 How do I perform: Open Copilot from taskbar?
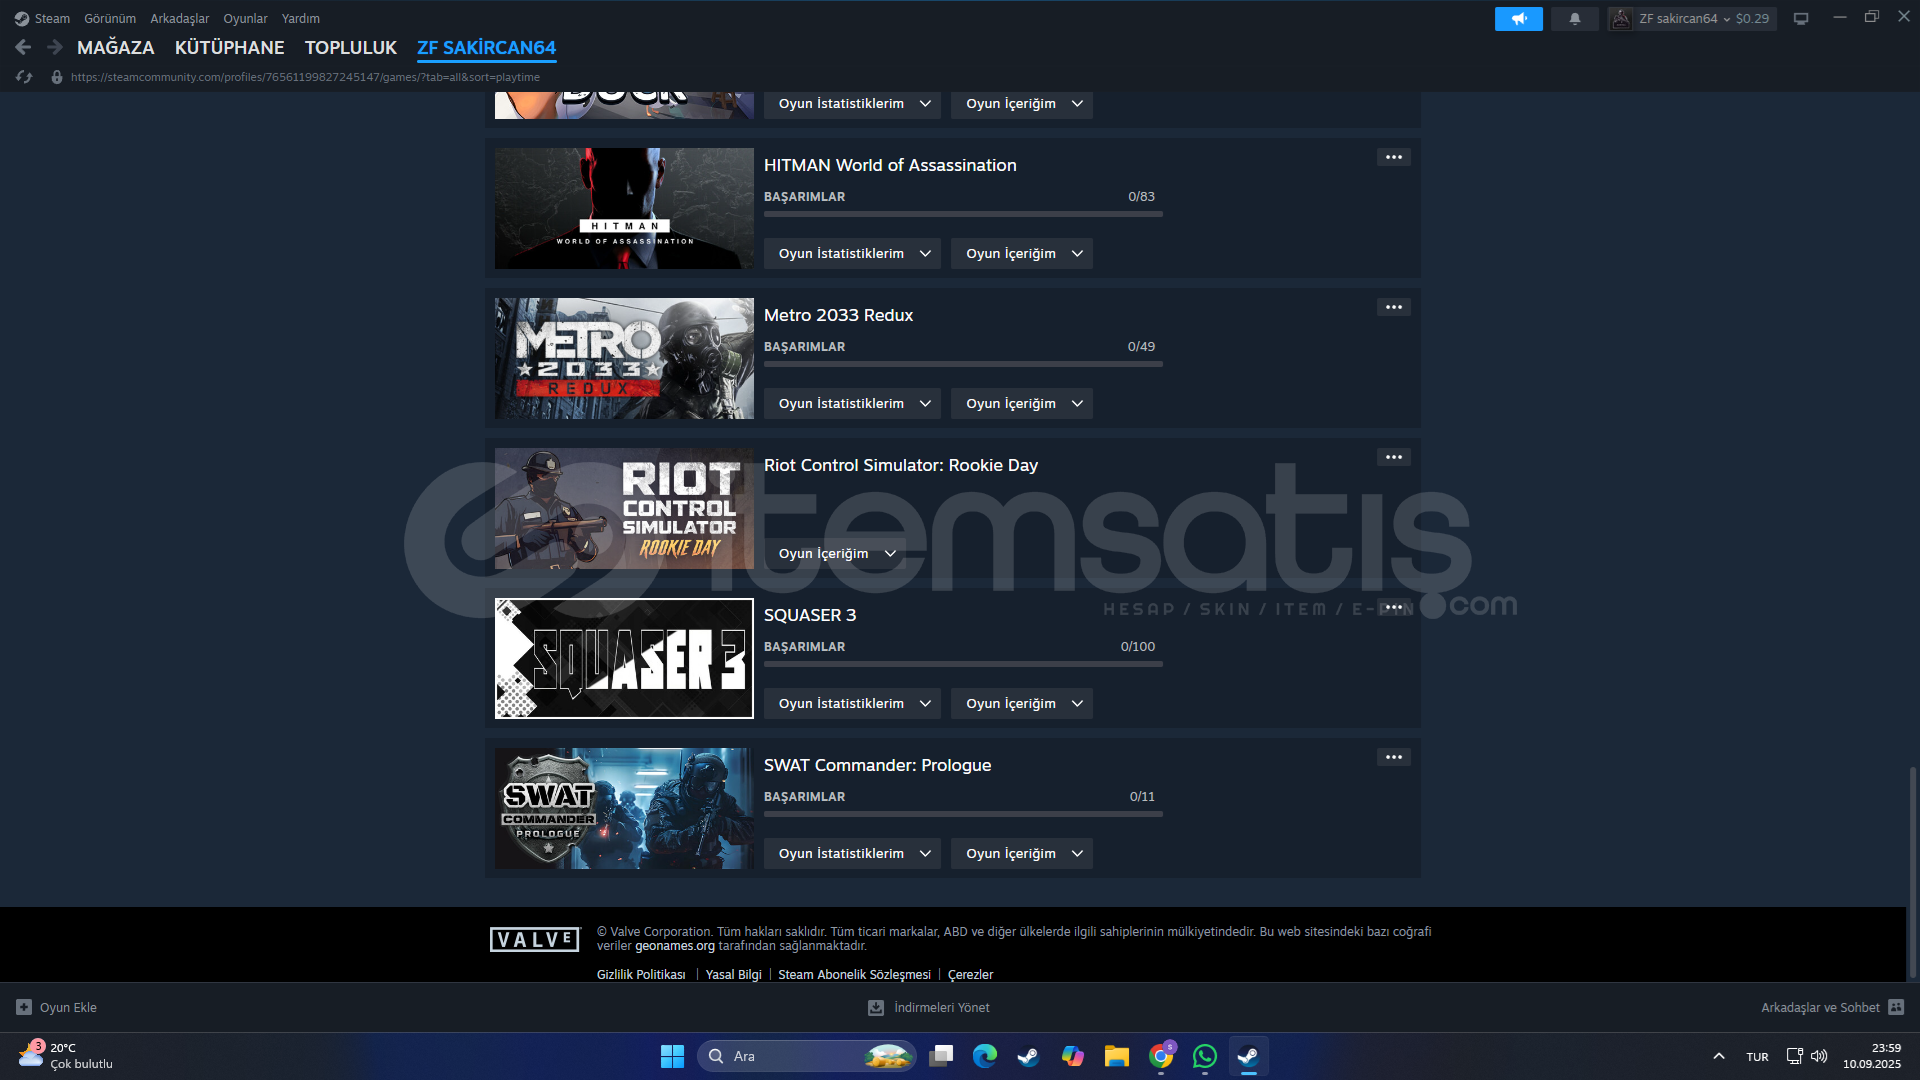click(x=1073, y=1056)
